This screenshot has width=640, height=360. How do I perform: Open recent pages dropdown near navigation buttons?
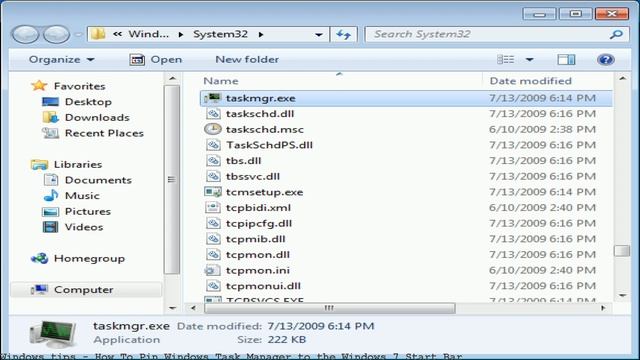(78, 35)
